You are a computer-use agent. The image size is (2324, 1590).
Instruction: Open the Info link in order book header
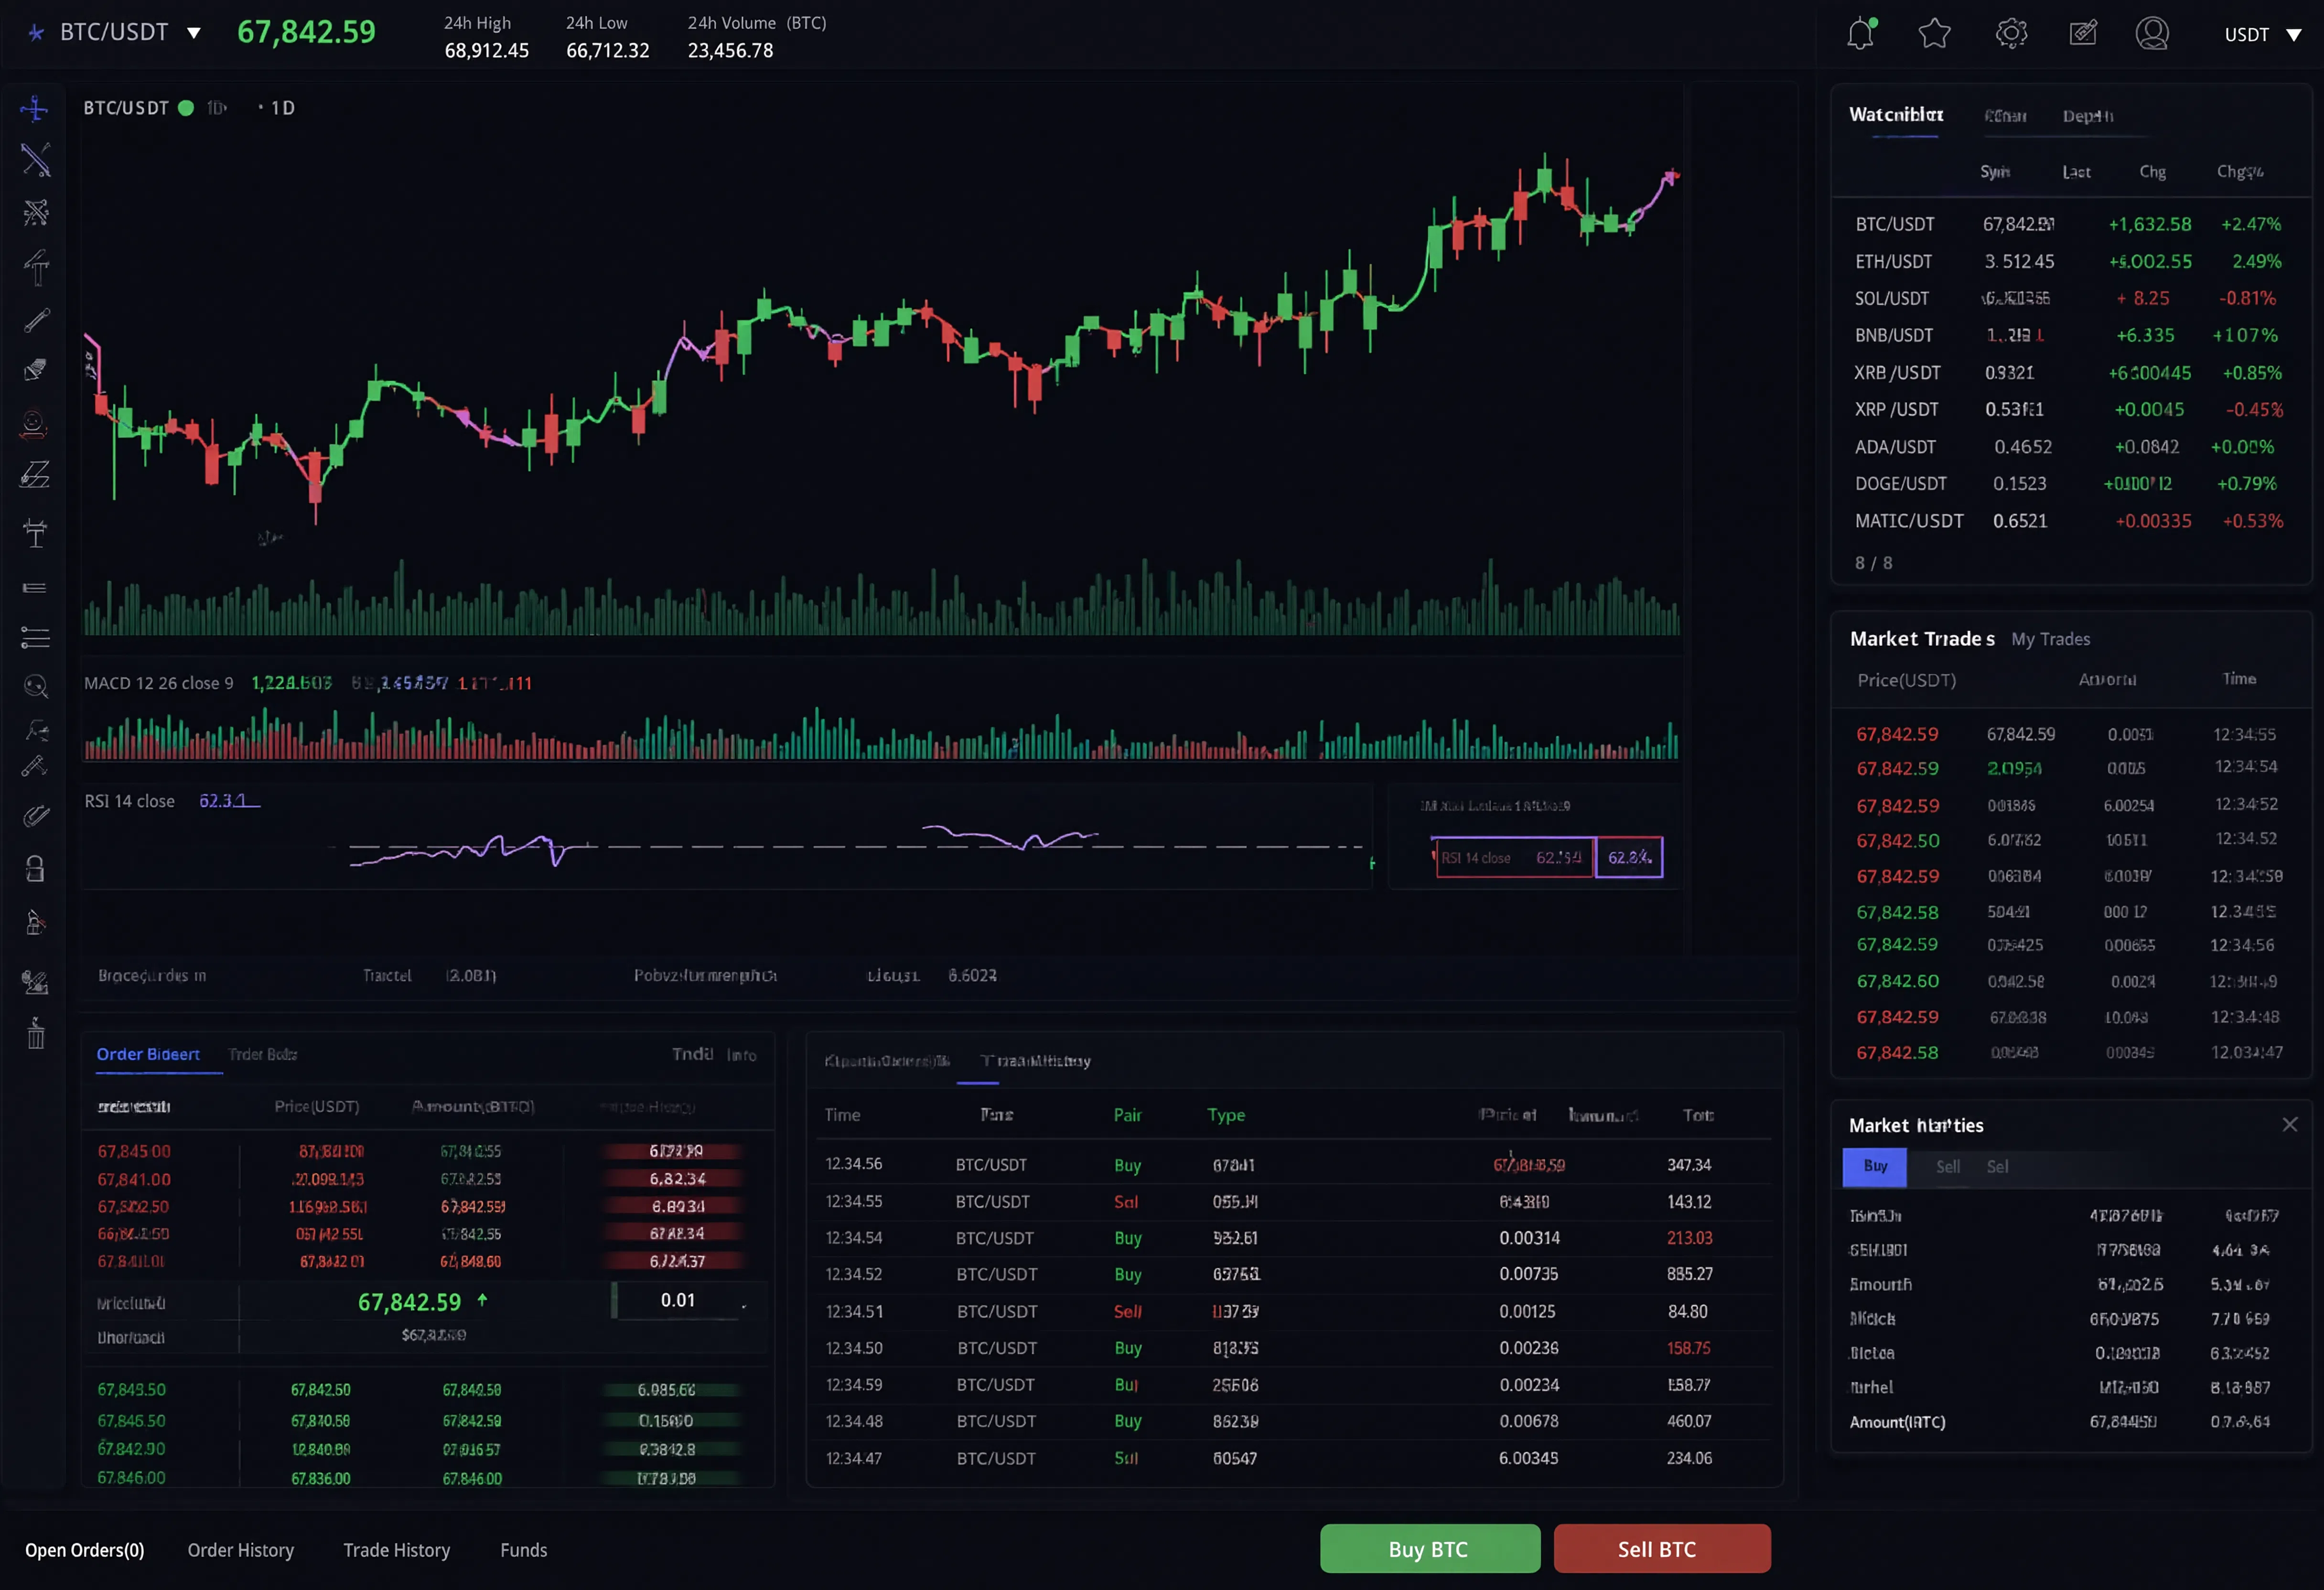tap(741, 1055)
